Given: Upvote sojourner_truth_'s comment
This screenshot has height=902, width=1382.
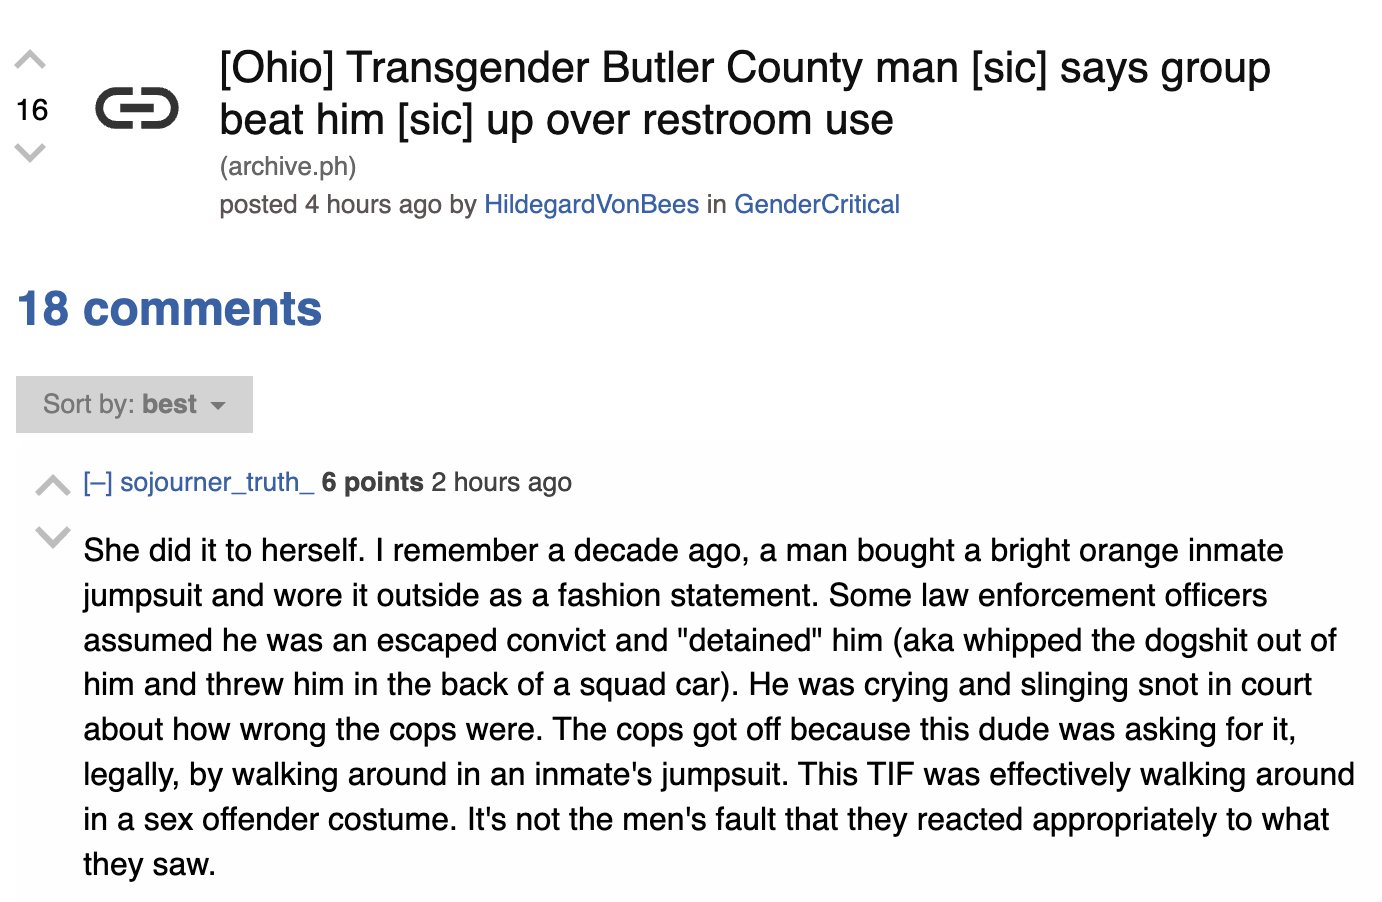Looking at the screenshot, I should pos(52,486).
